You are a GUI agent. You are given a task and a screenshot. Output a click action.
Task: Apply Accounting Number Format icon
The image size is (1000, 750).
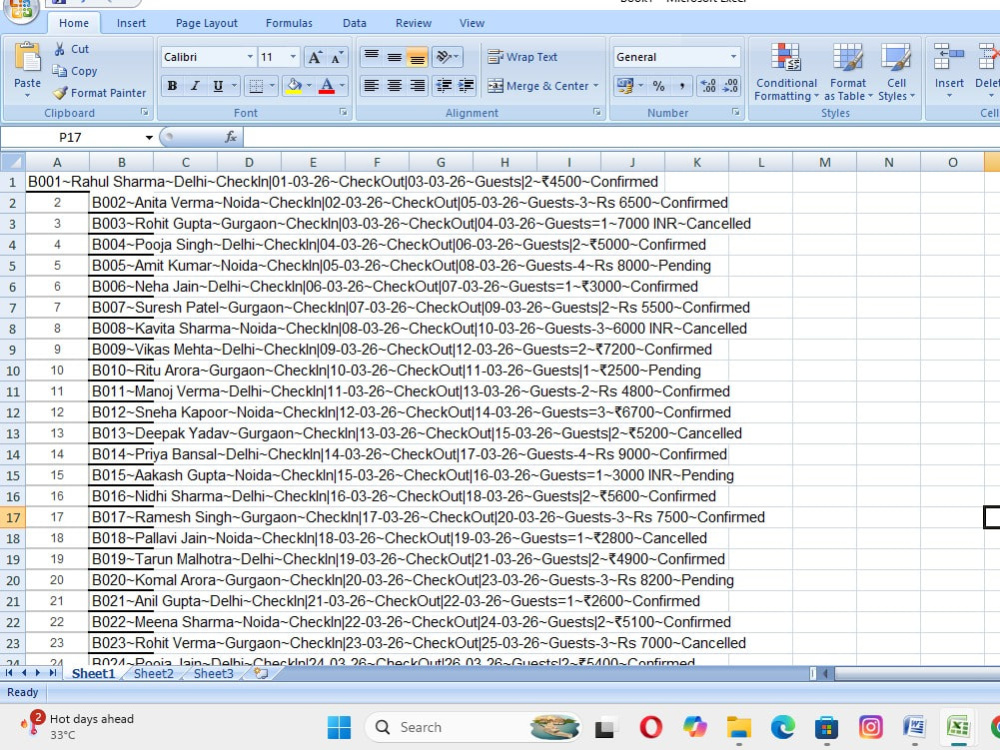624,85
